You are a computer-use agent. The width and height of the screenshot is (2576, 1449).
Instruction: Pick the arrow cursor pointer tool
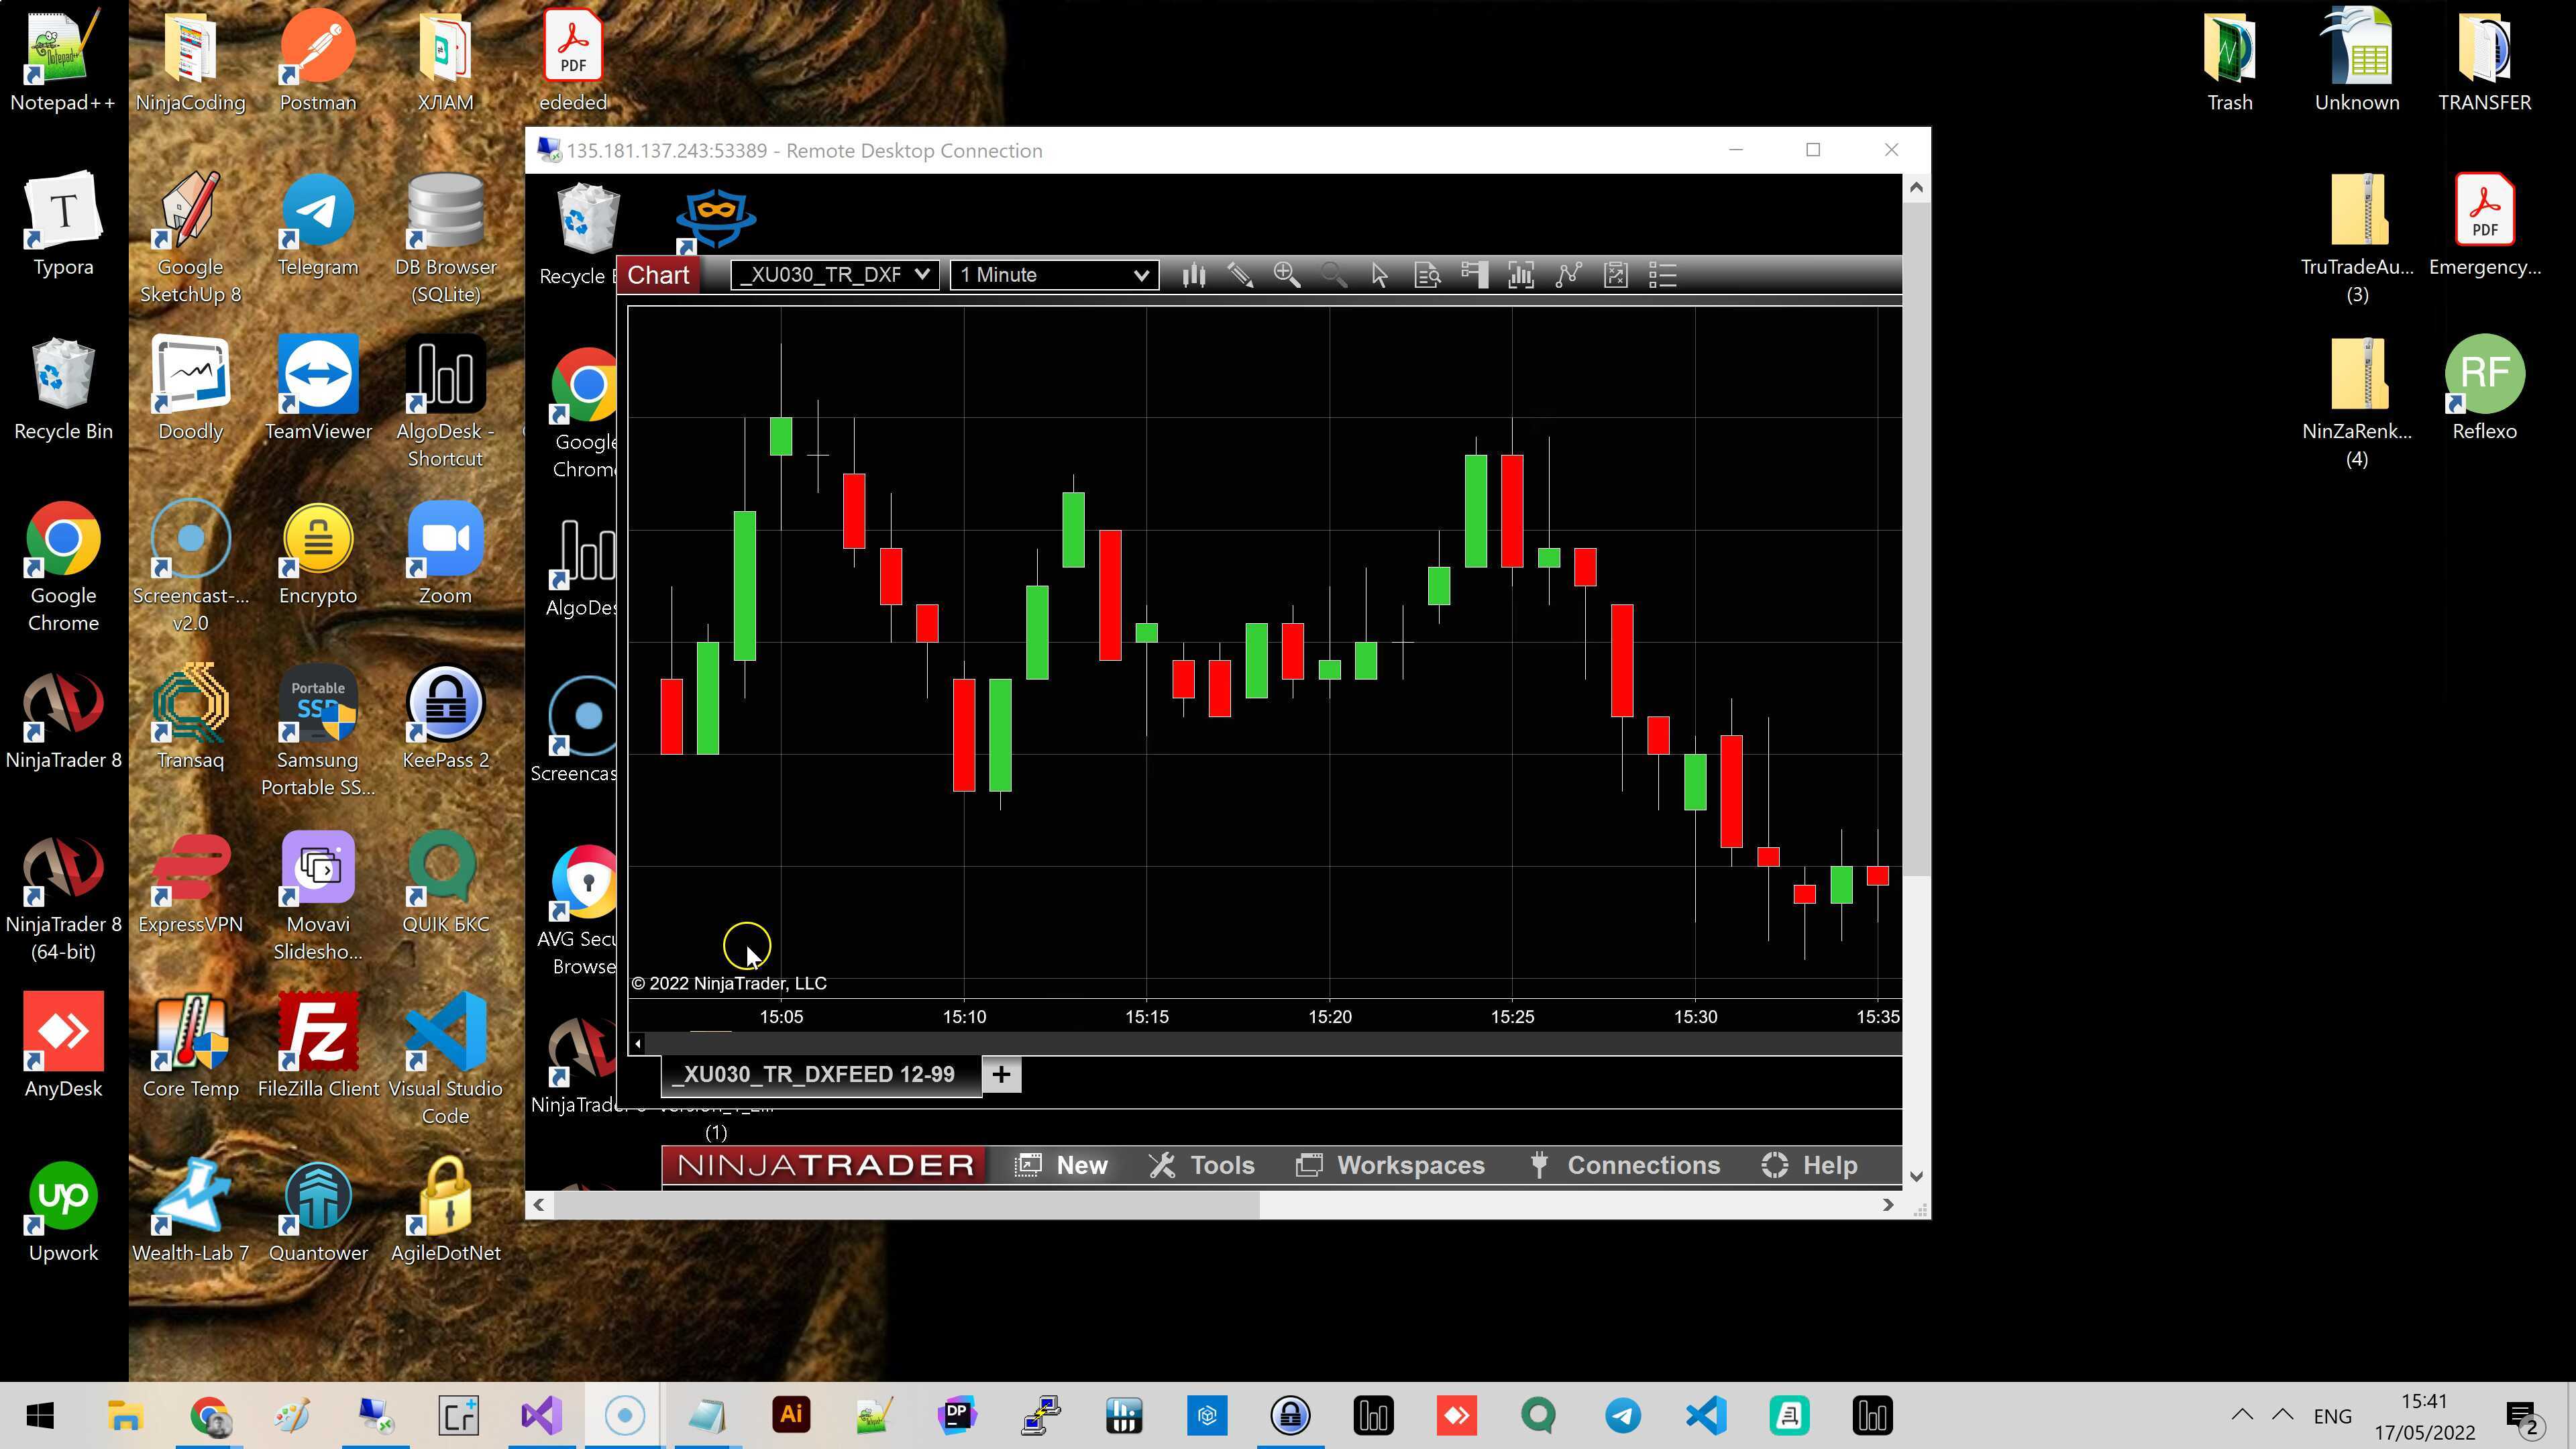1380,275
